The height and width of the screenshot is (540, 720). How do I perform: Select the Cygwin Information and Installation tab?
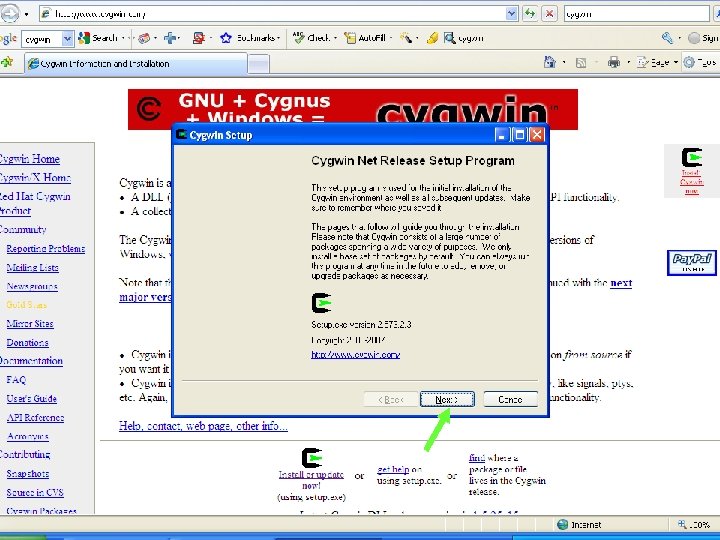pyautogui.click(x=136, y=63)
